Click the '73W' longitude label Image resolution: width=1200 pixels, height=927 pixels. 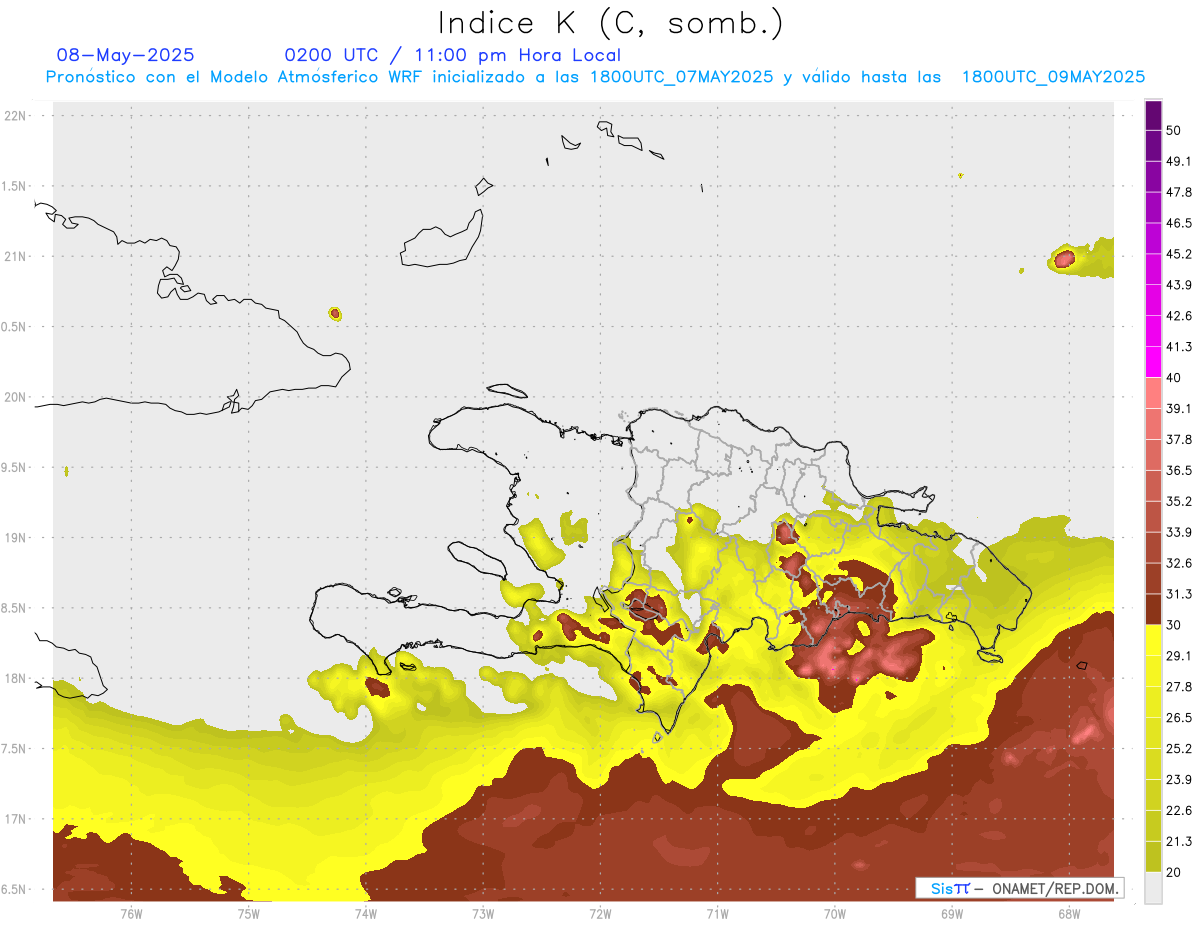[x=483, y=913]
